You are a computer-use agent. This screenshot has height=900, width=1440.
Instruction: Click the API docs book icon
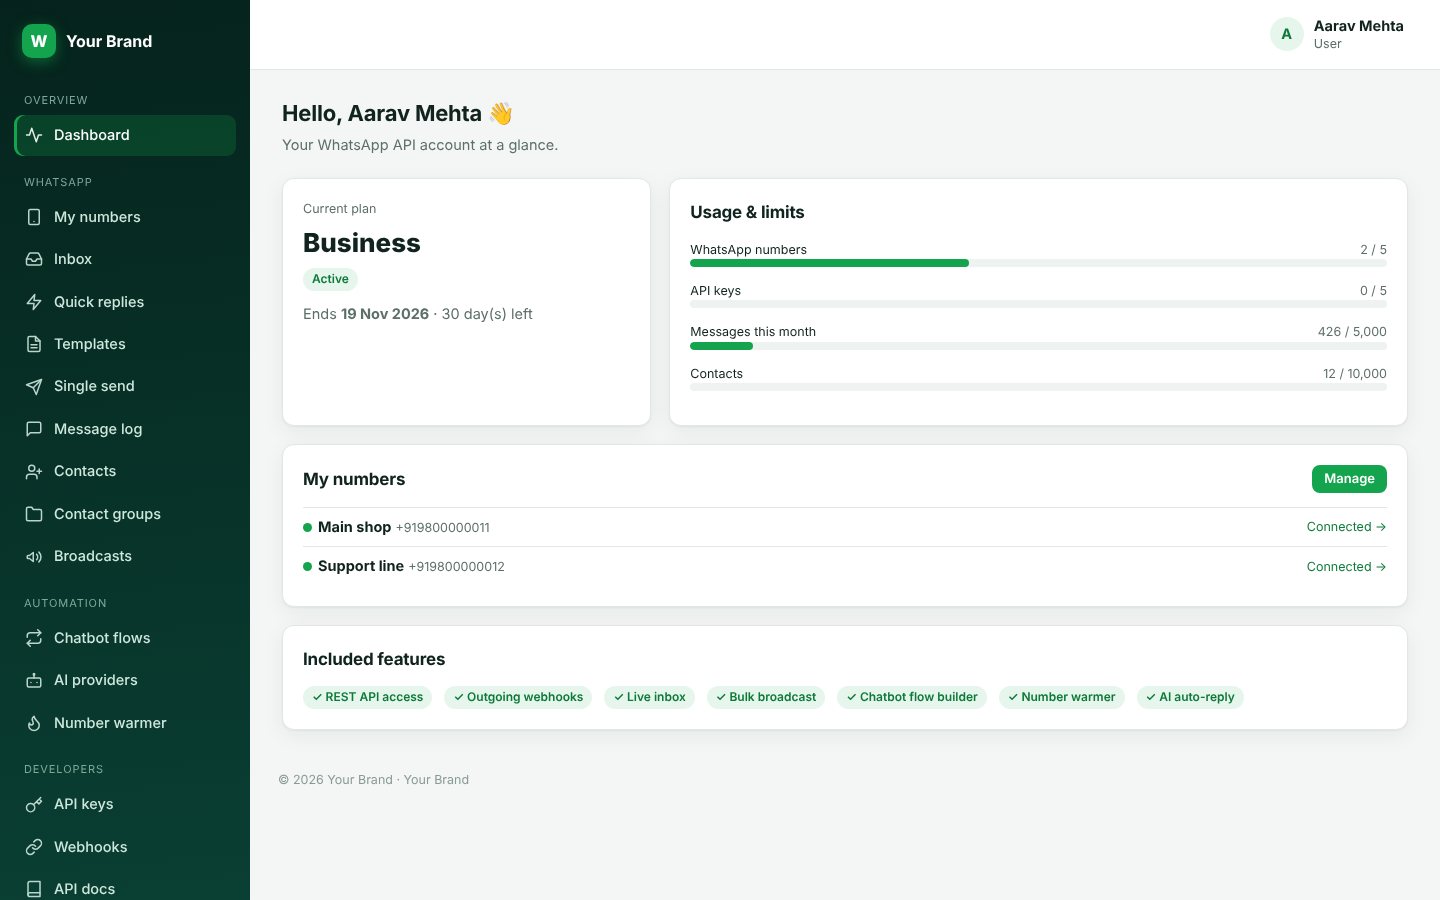34,889
